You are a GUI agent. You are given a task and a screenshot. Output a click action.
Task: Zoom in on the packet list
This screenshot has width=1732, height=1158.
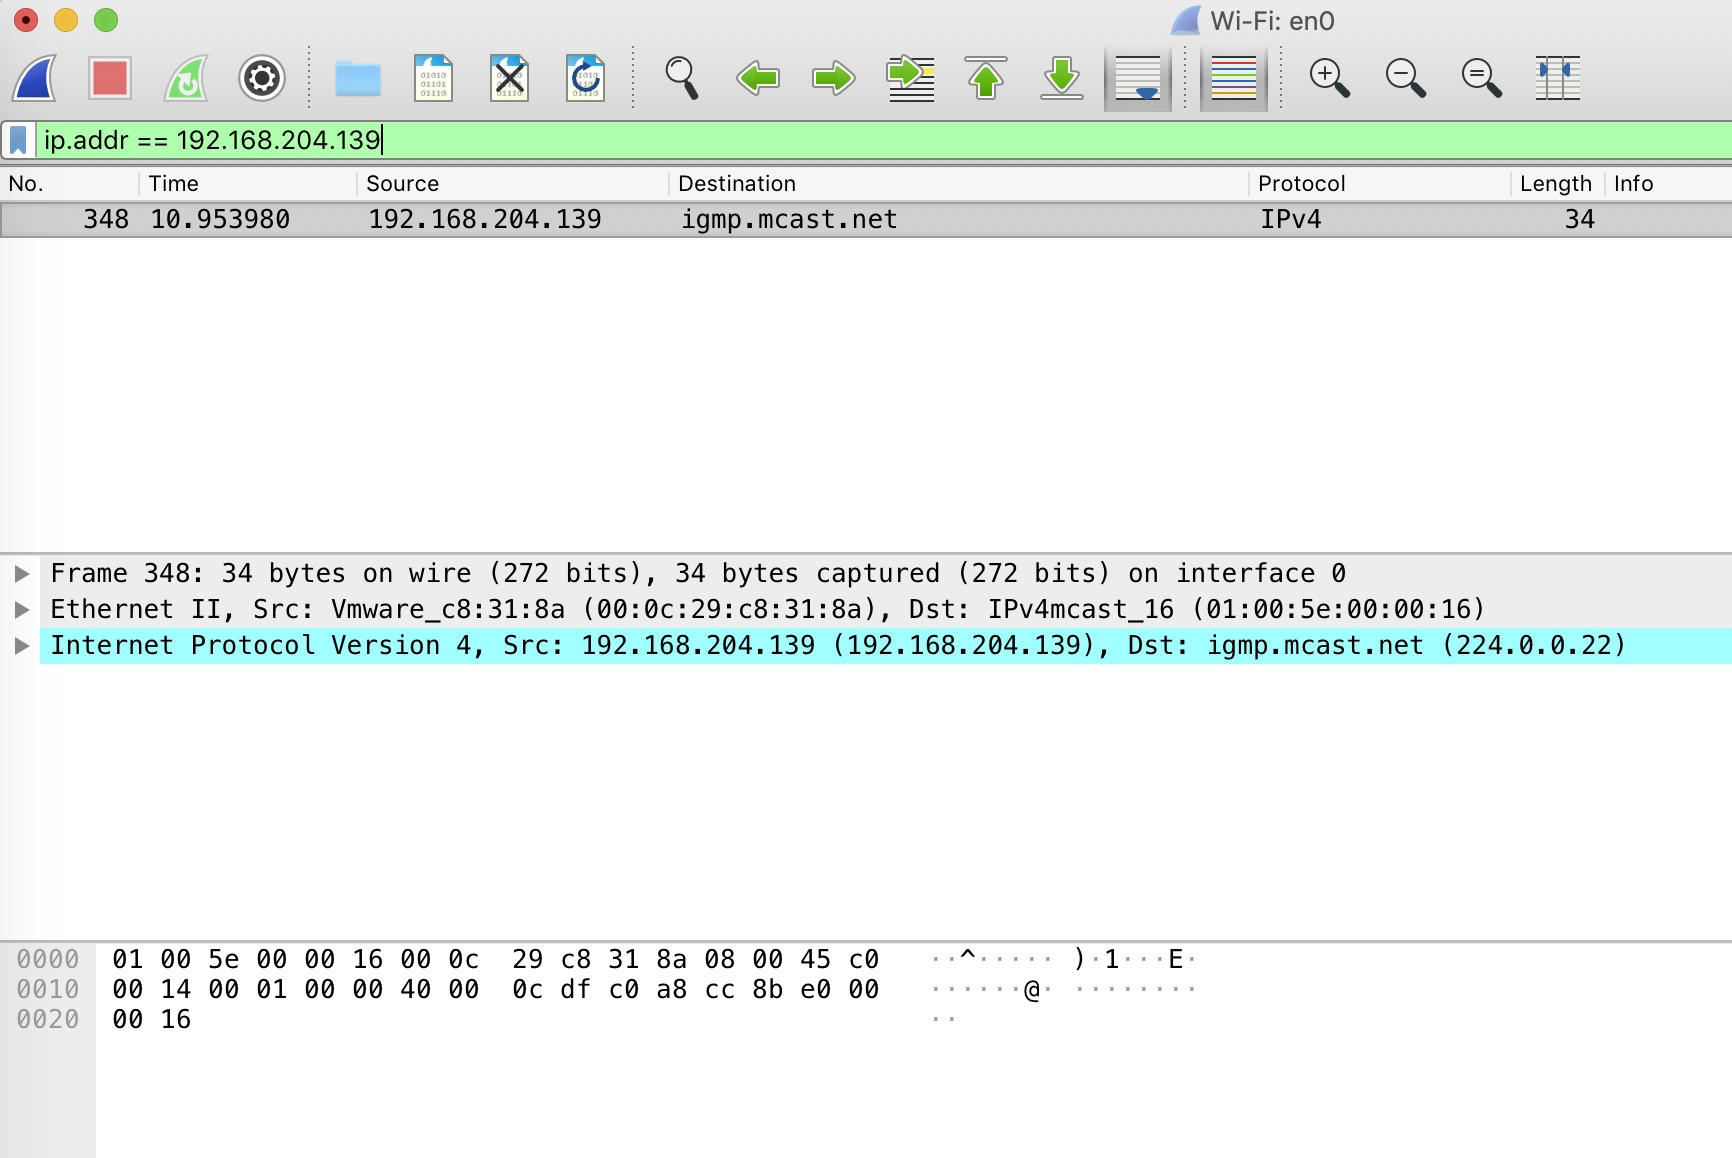(x=1329, y=78)
